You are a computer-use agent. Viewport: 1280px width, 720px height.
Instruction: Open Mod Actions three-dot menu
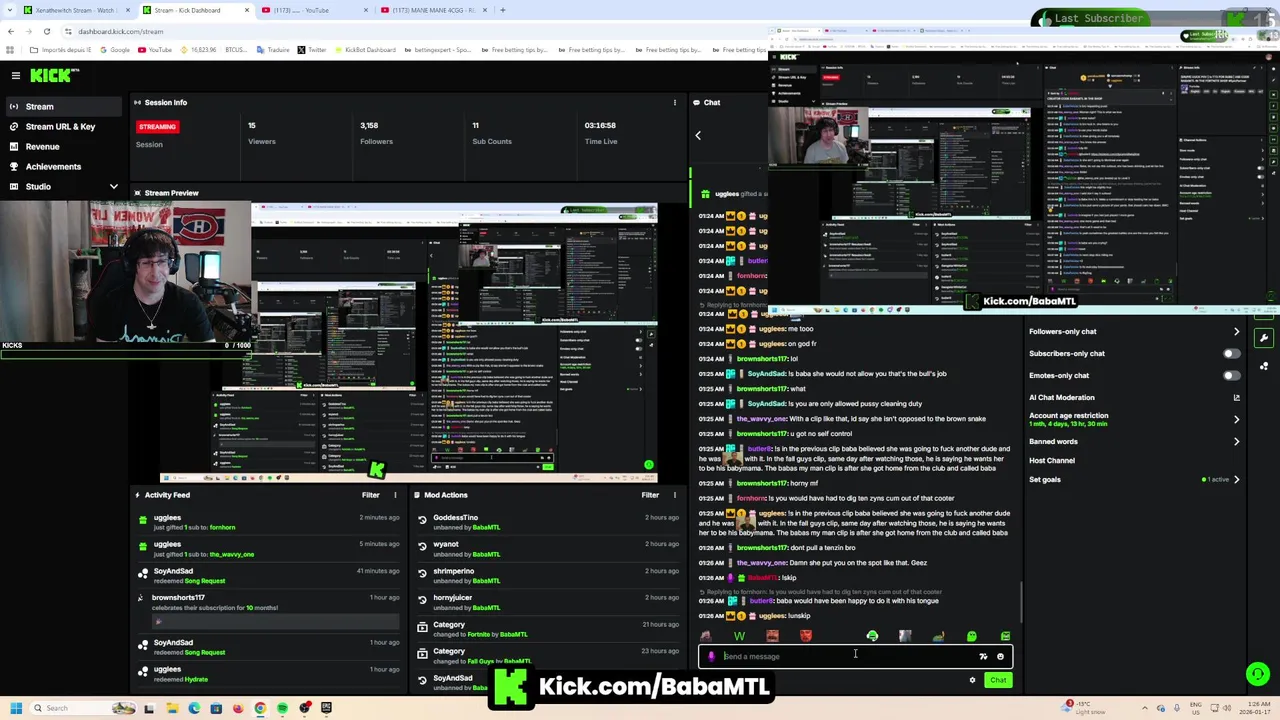[674, 495]
